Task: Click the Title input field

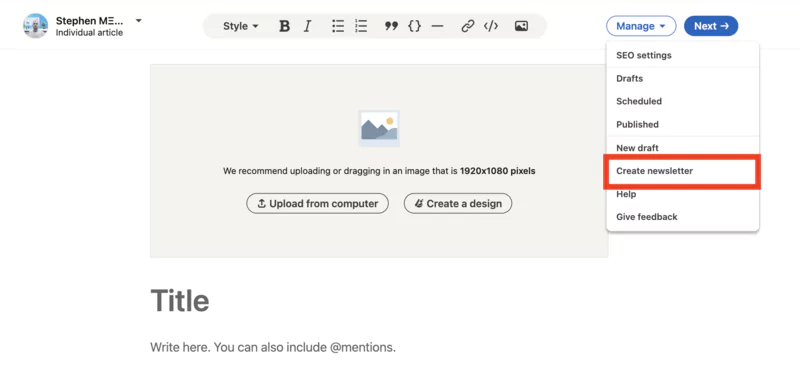Action: (x=379, y=300)
